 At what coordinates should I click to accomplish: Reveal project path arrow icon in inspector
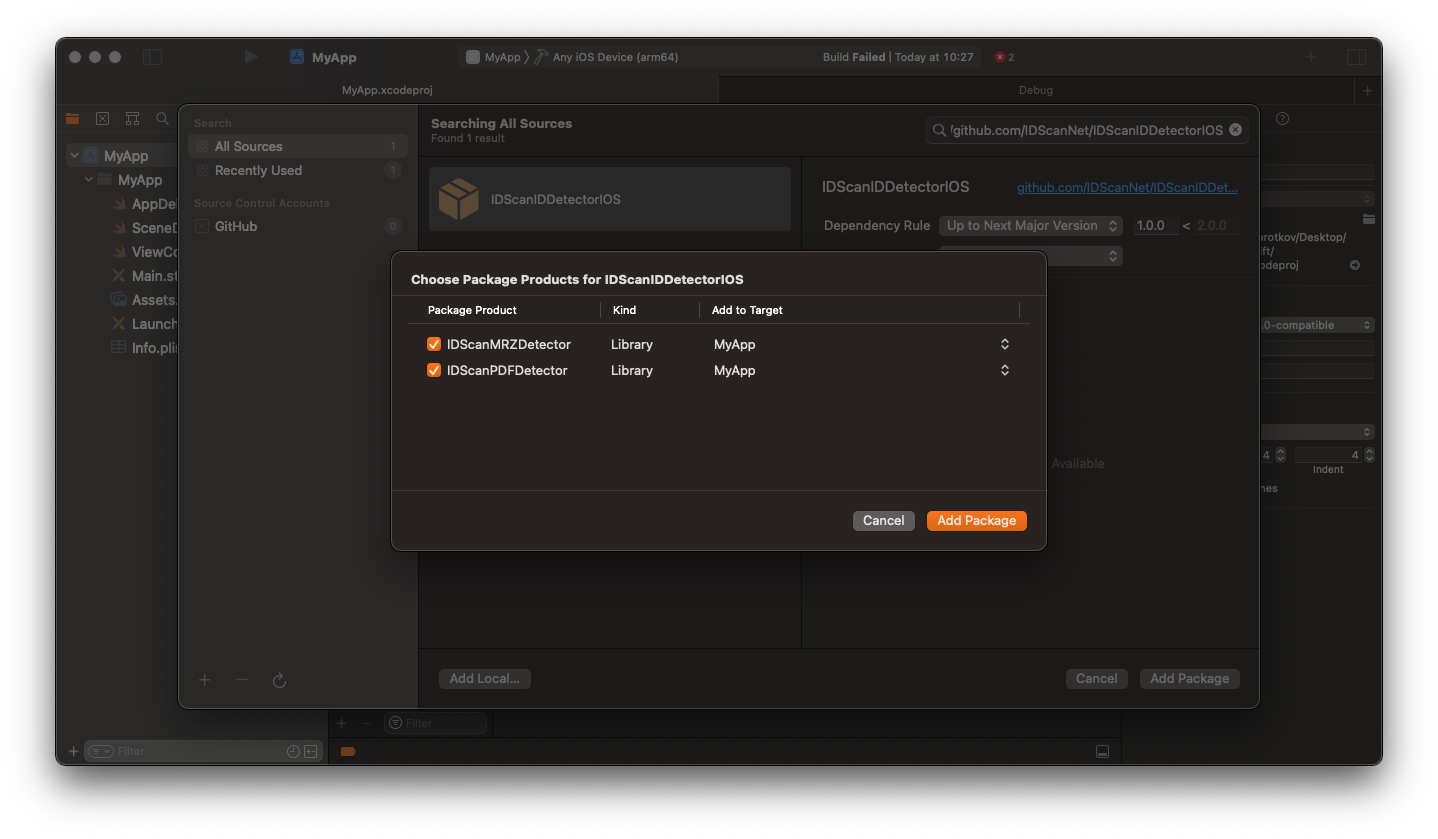pyautogui.click(x=1355, y=265)
